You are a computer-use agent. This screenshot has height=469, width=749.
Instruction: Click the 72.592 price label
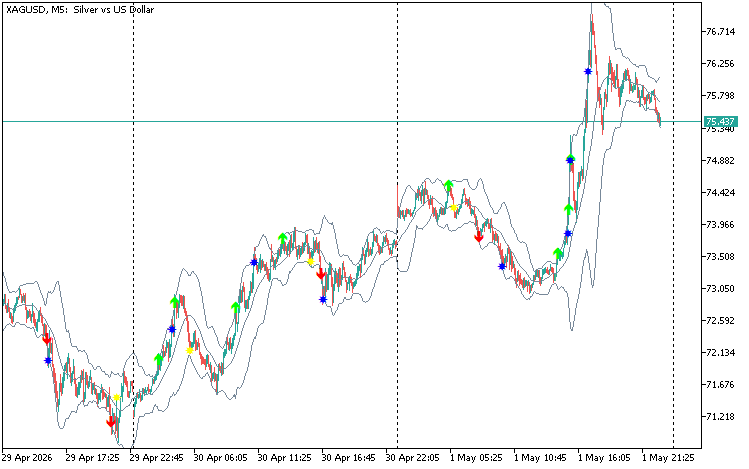tap(721, 320)
